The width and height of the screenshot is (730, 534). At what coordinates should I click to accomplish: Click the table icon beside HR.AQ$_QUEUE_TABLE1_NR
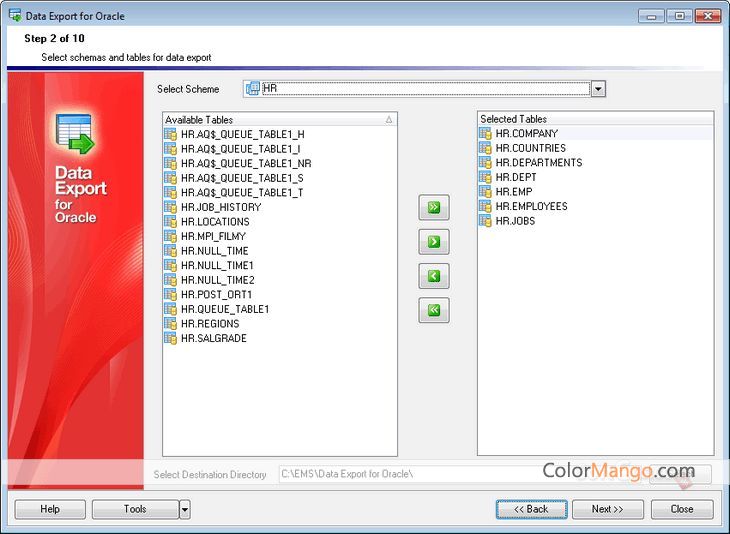pyautogui.click(x=170, y=163)
